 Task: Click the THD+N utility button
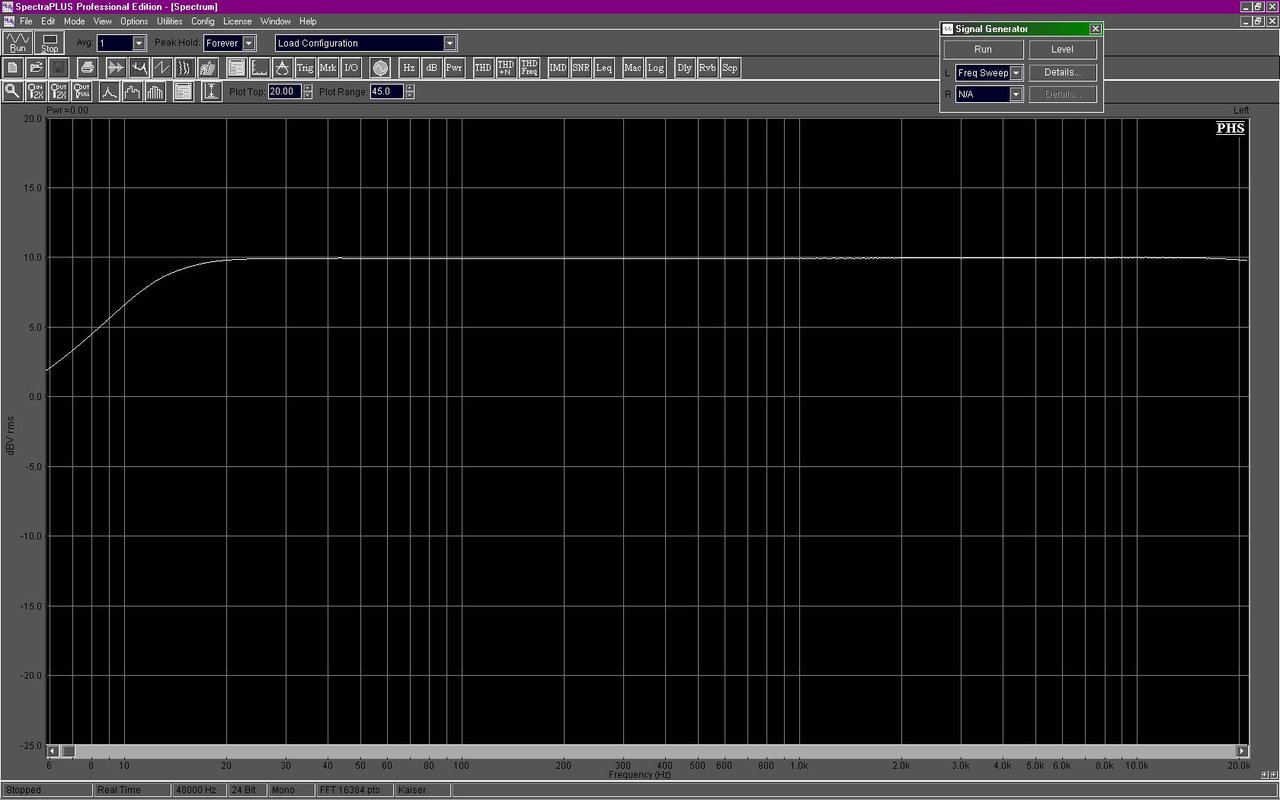[x=506, y=68]
